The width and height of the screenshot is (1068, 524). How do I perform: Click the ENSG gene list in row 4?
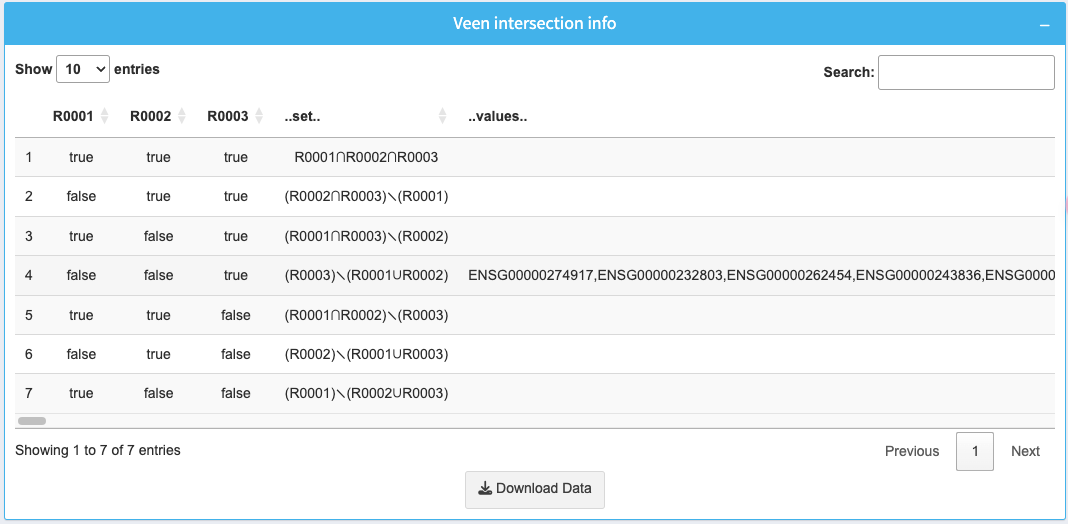tap(760, 275)
